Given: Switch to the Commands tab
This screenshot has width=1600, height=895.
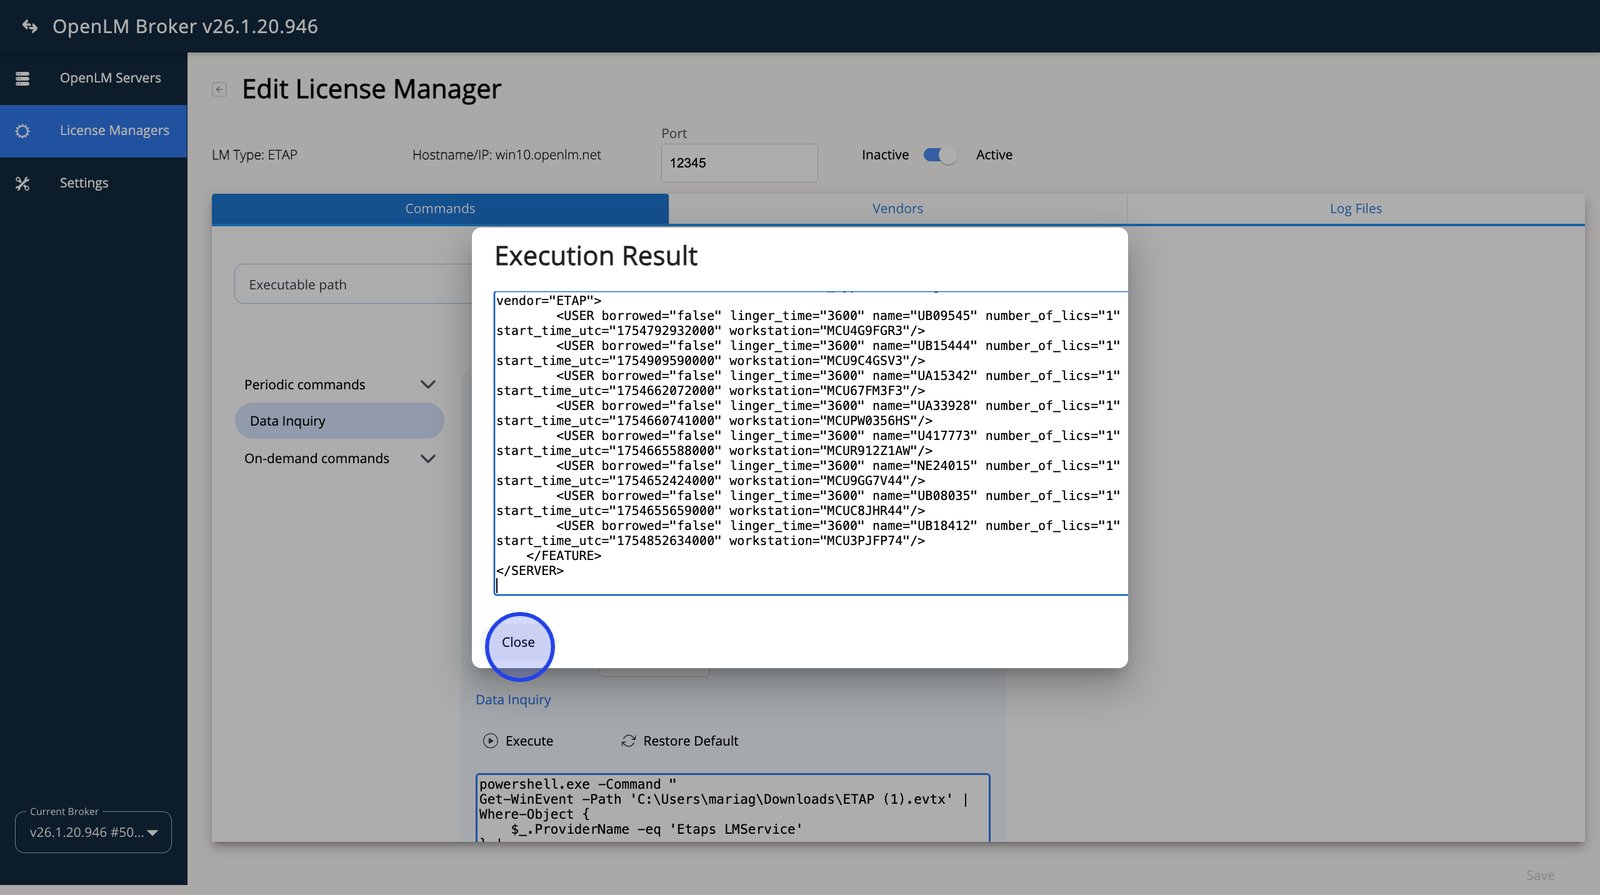Looking at the screenshot, I should point(440,209).
